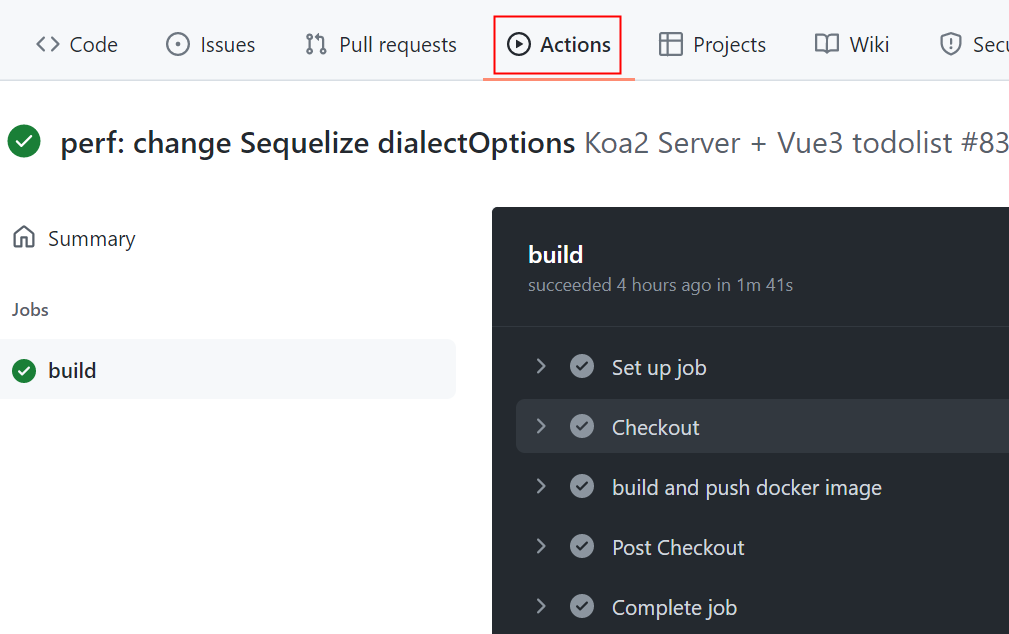Viewport: 1009px width, 634px height.
Task: Click the Checkout step status checkmark
Action: (582, 427)
